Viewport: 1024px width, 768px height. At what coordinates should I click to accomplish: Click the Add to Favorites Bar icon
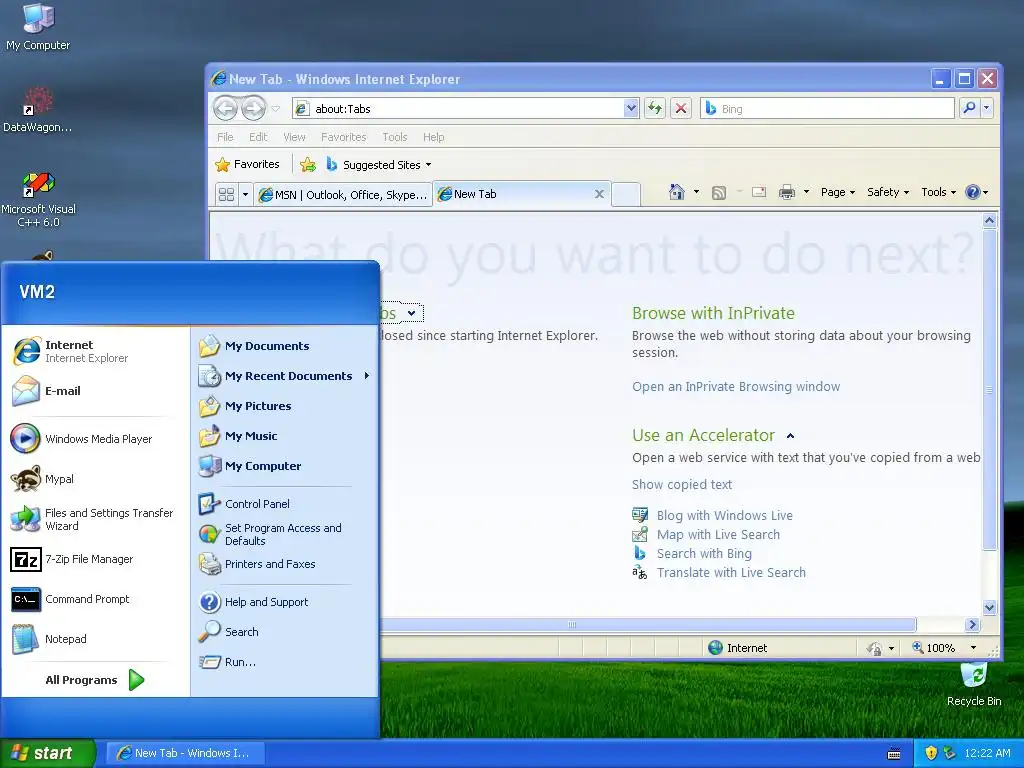(x=308, y=165)
